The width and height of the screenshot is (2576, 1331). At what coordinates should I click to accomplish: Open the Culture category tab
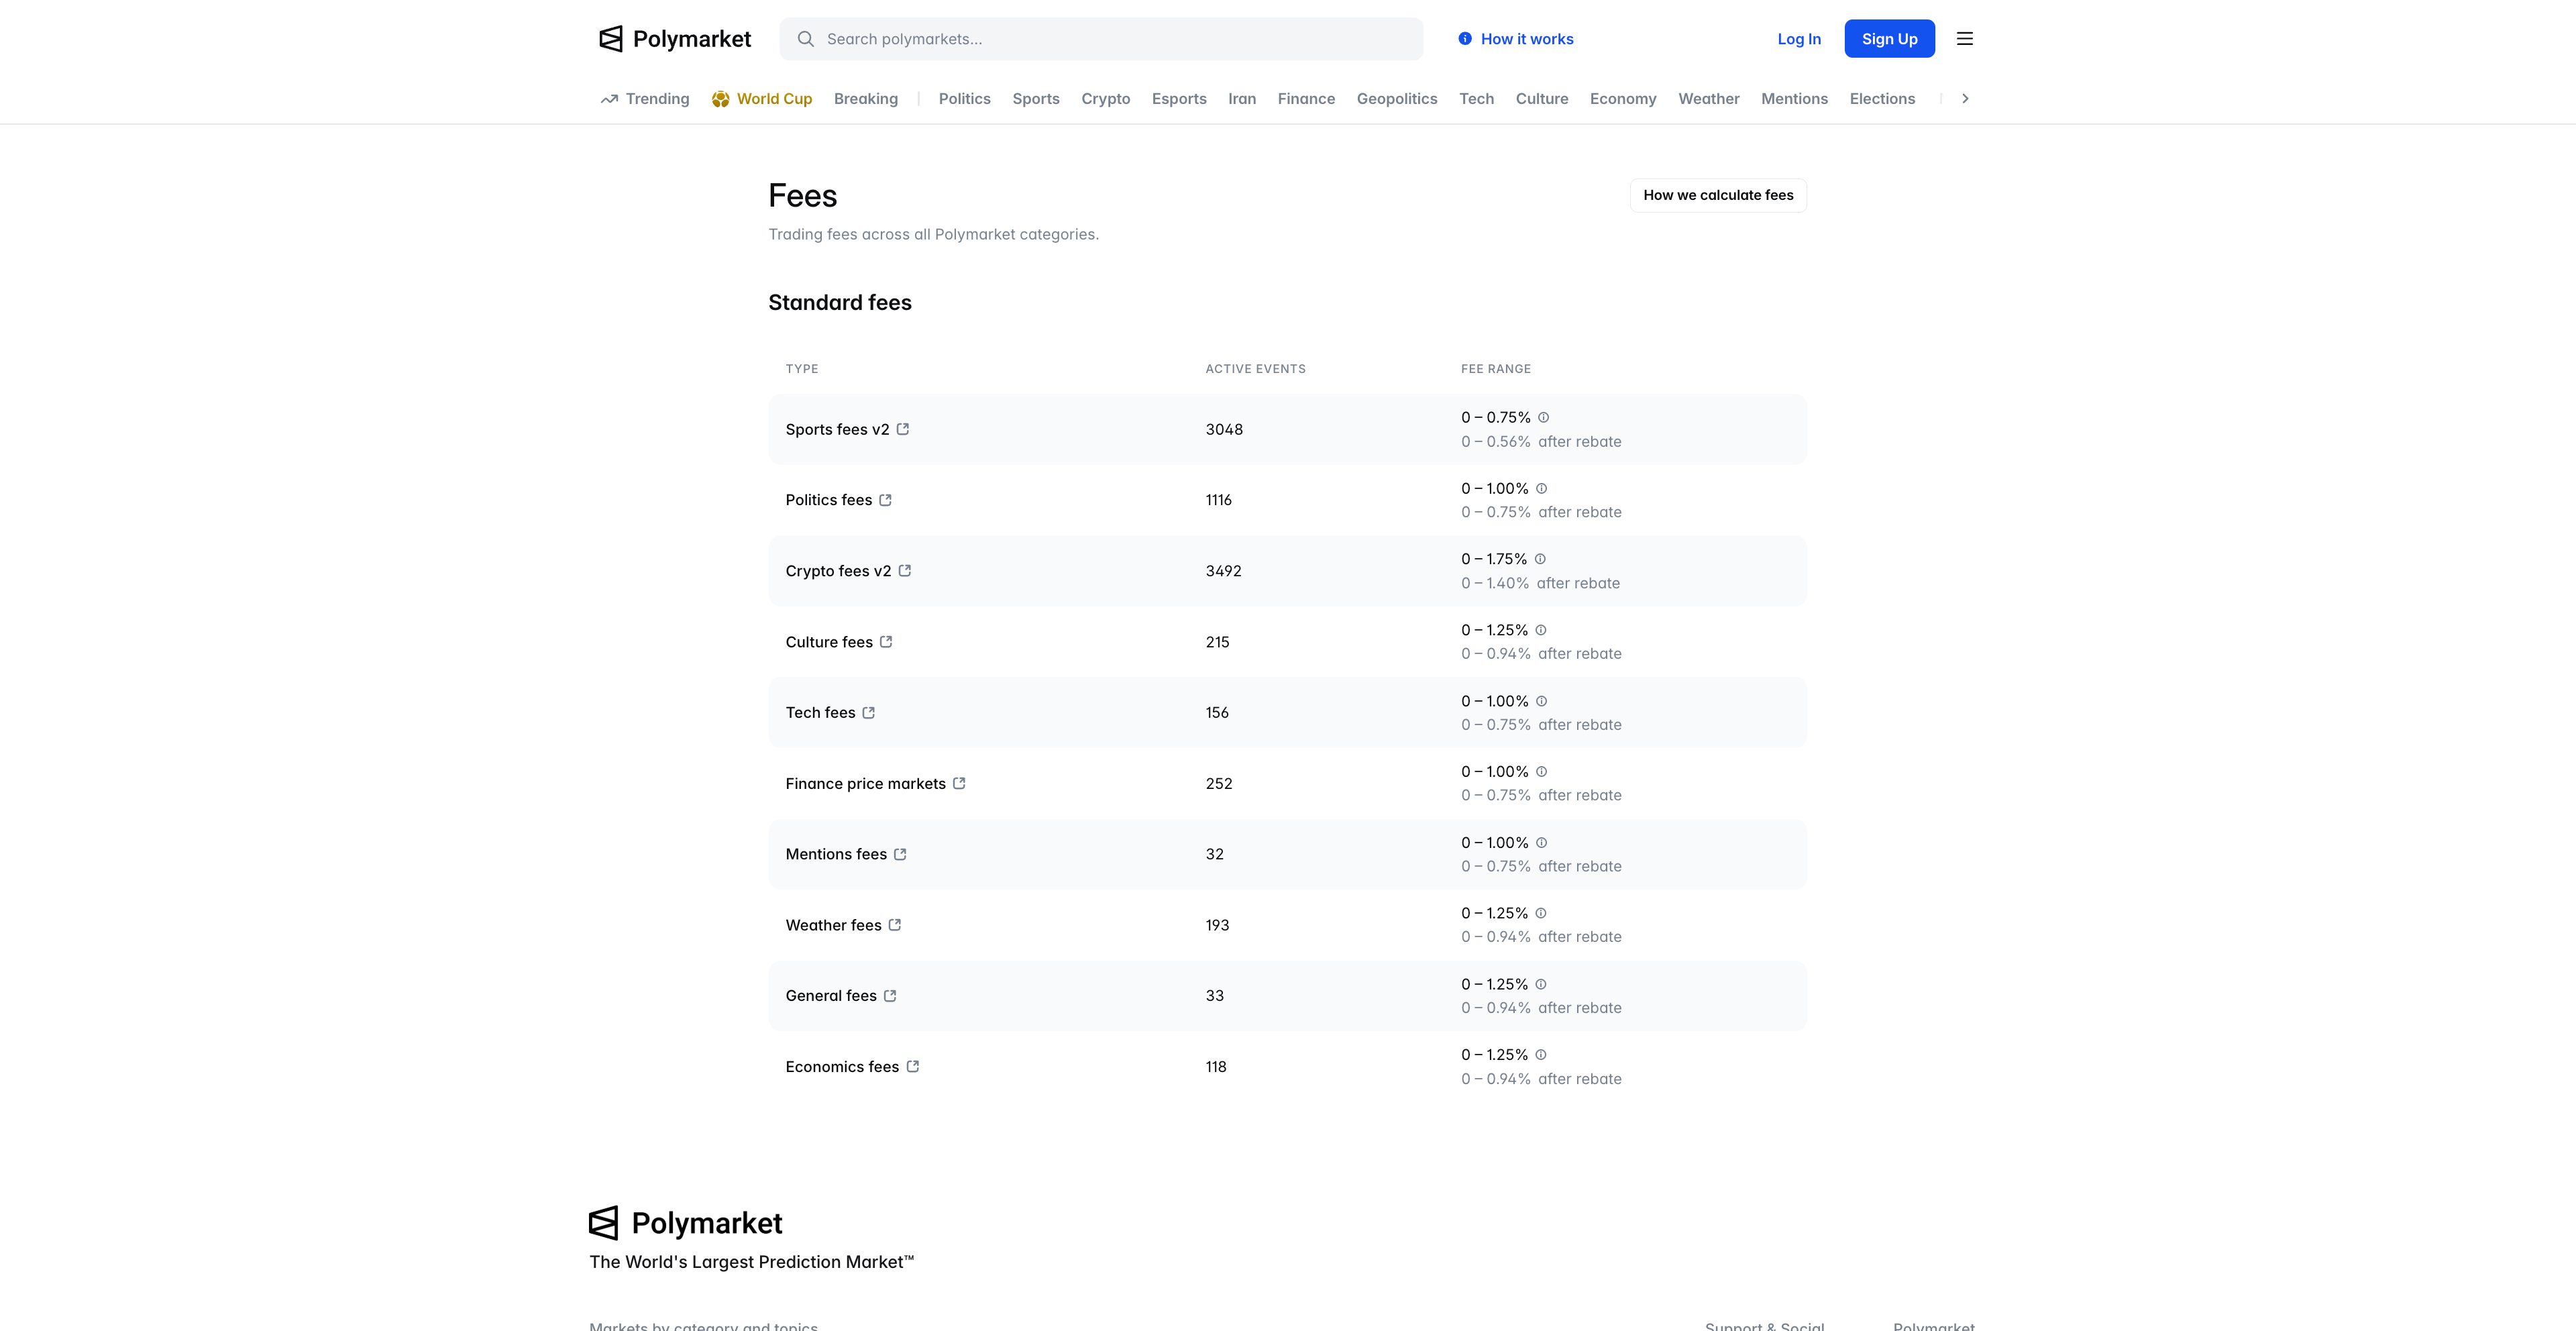coord(1542,99)
